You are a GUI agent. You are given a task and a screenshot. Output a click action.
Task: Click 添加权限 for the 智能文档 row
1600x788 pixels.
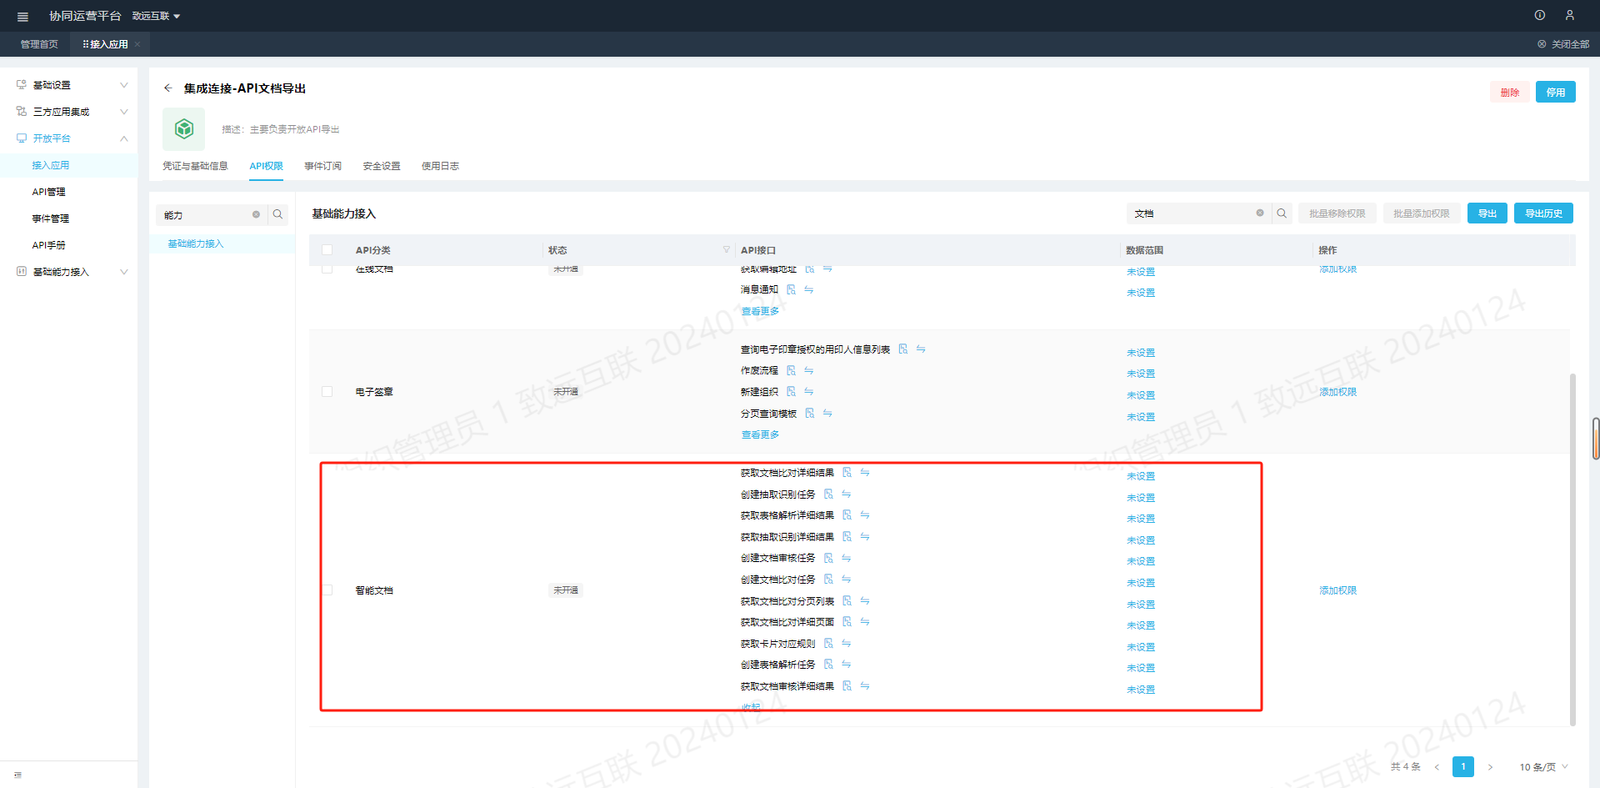point(1338,590)
